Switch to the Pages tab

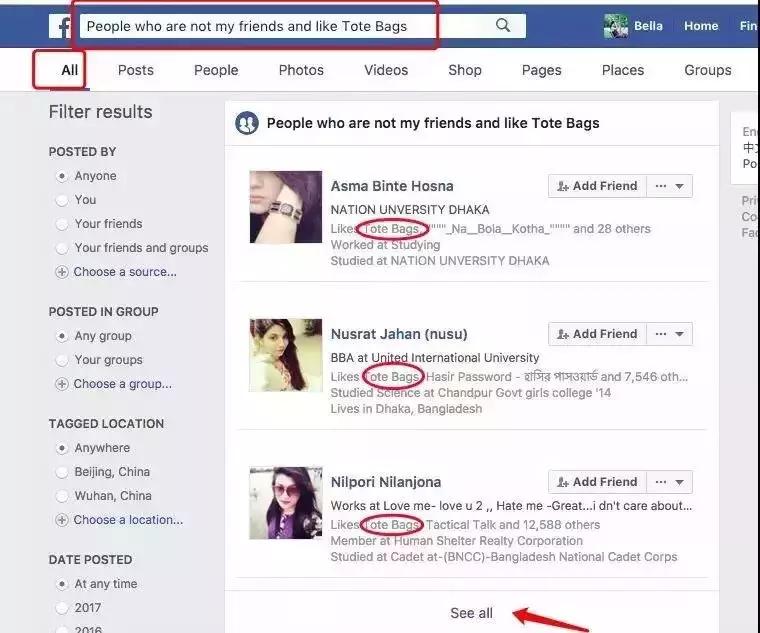point(541,70)
